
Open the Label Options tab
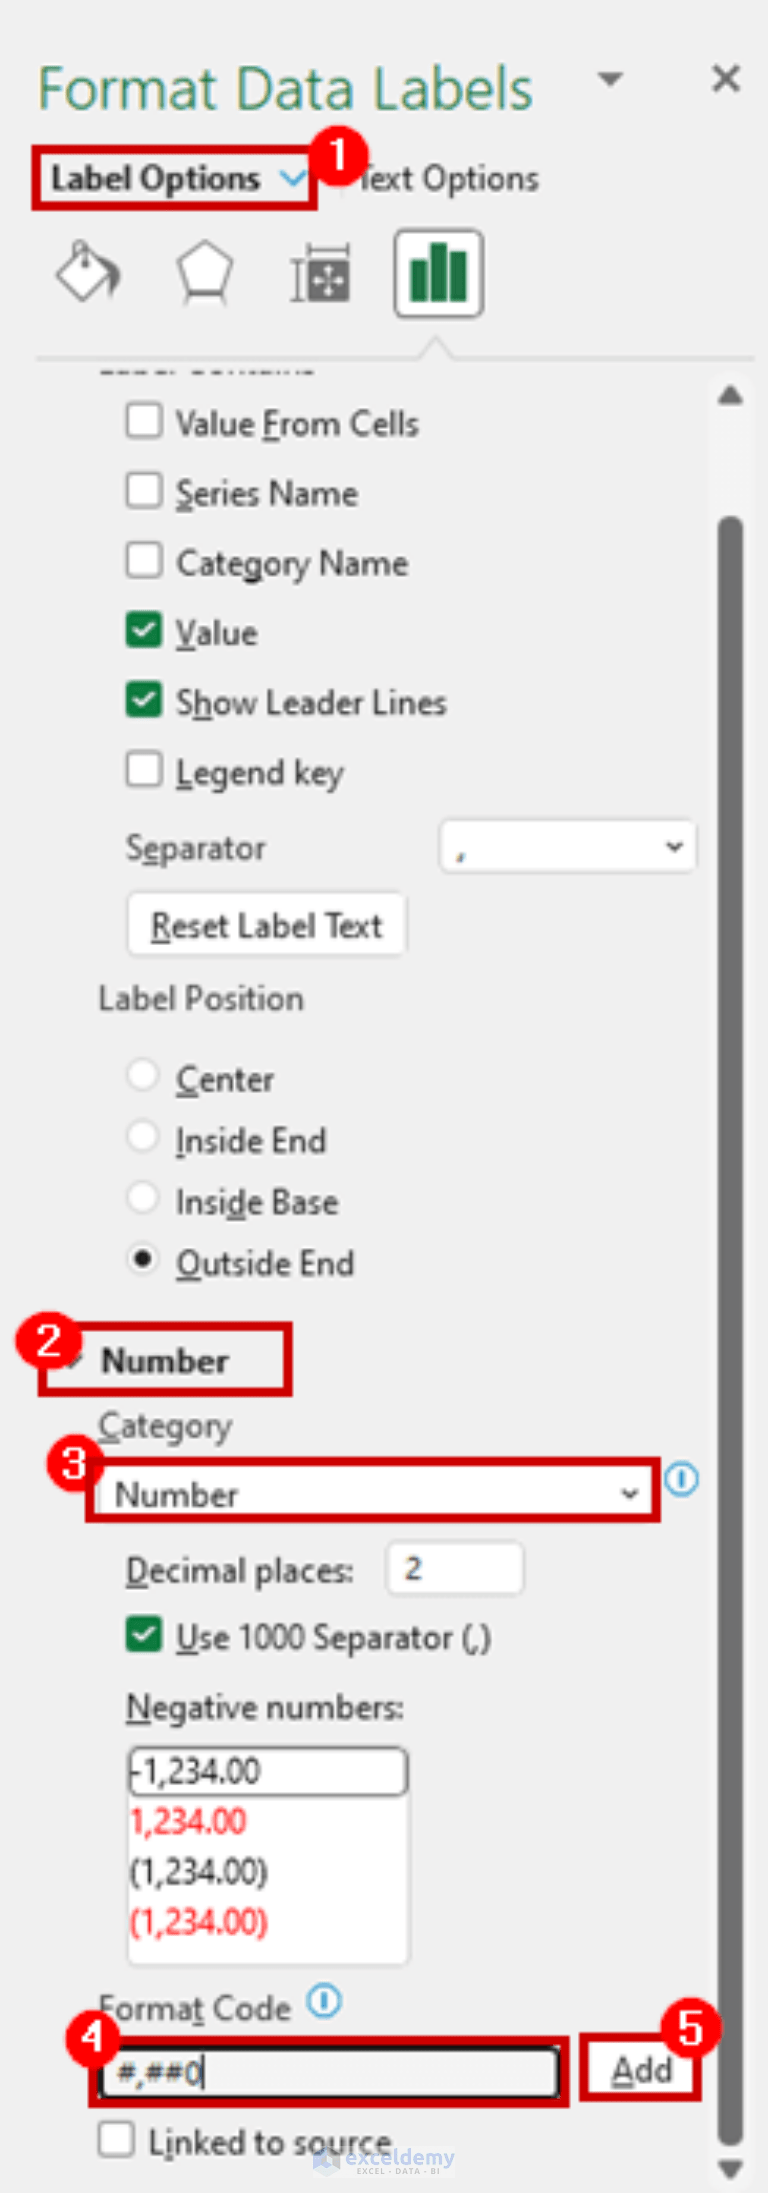[x=177, y=178]
